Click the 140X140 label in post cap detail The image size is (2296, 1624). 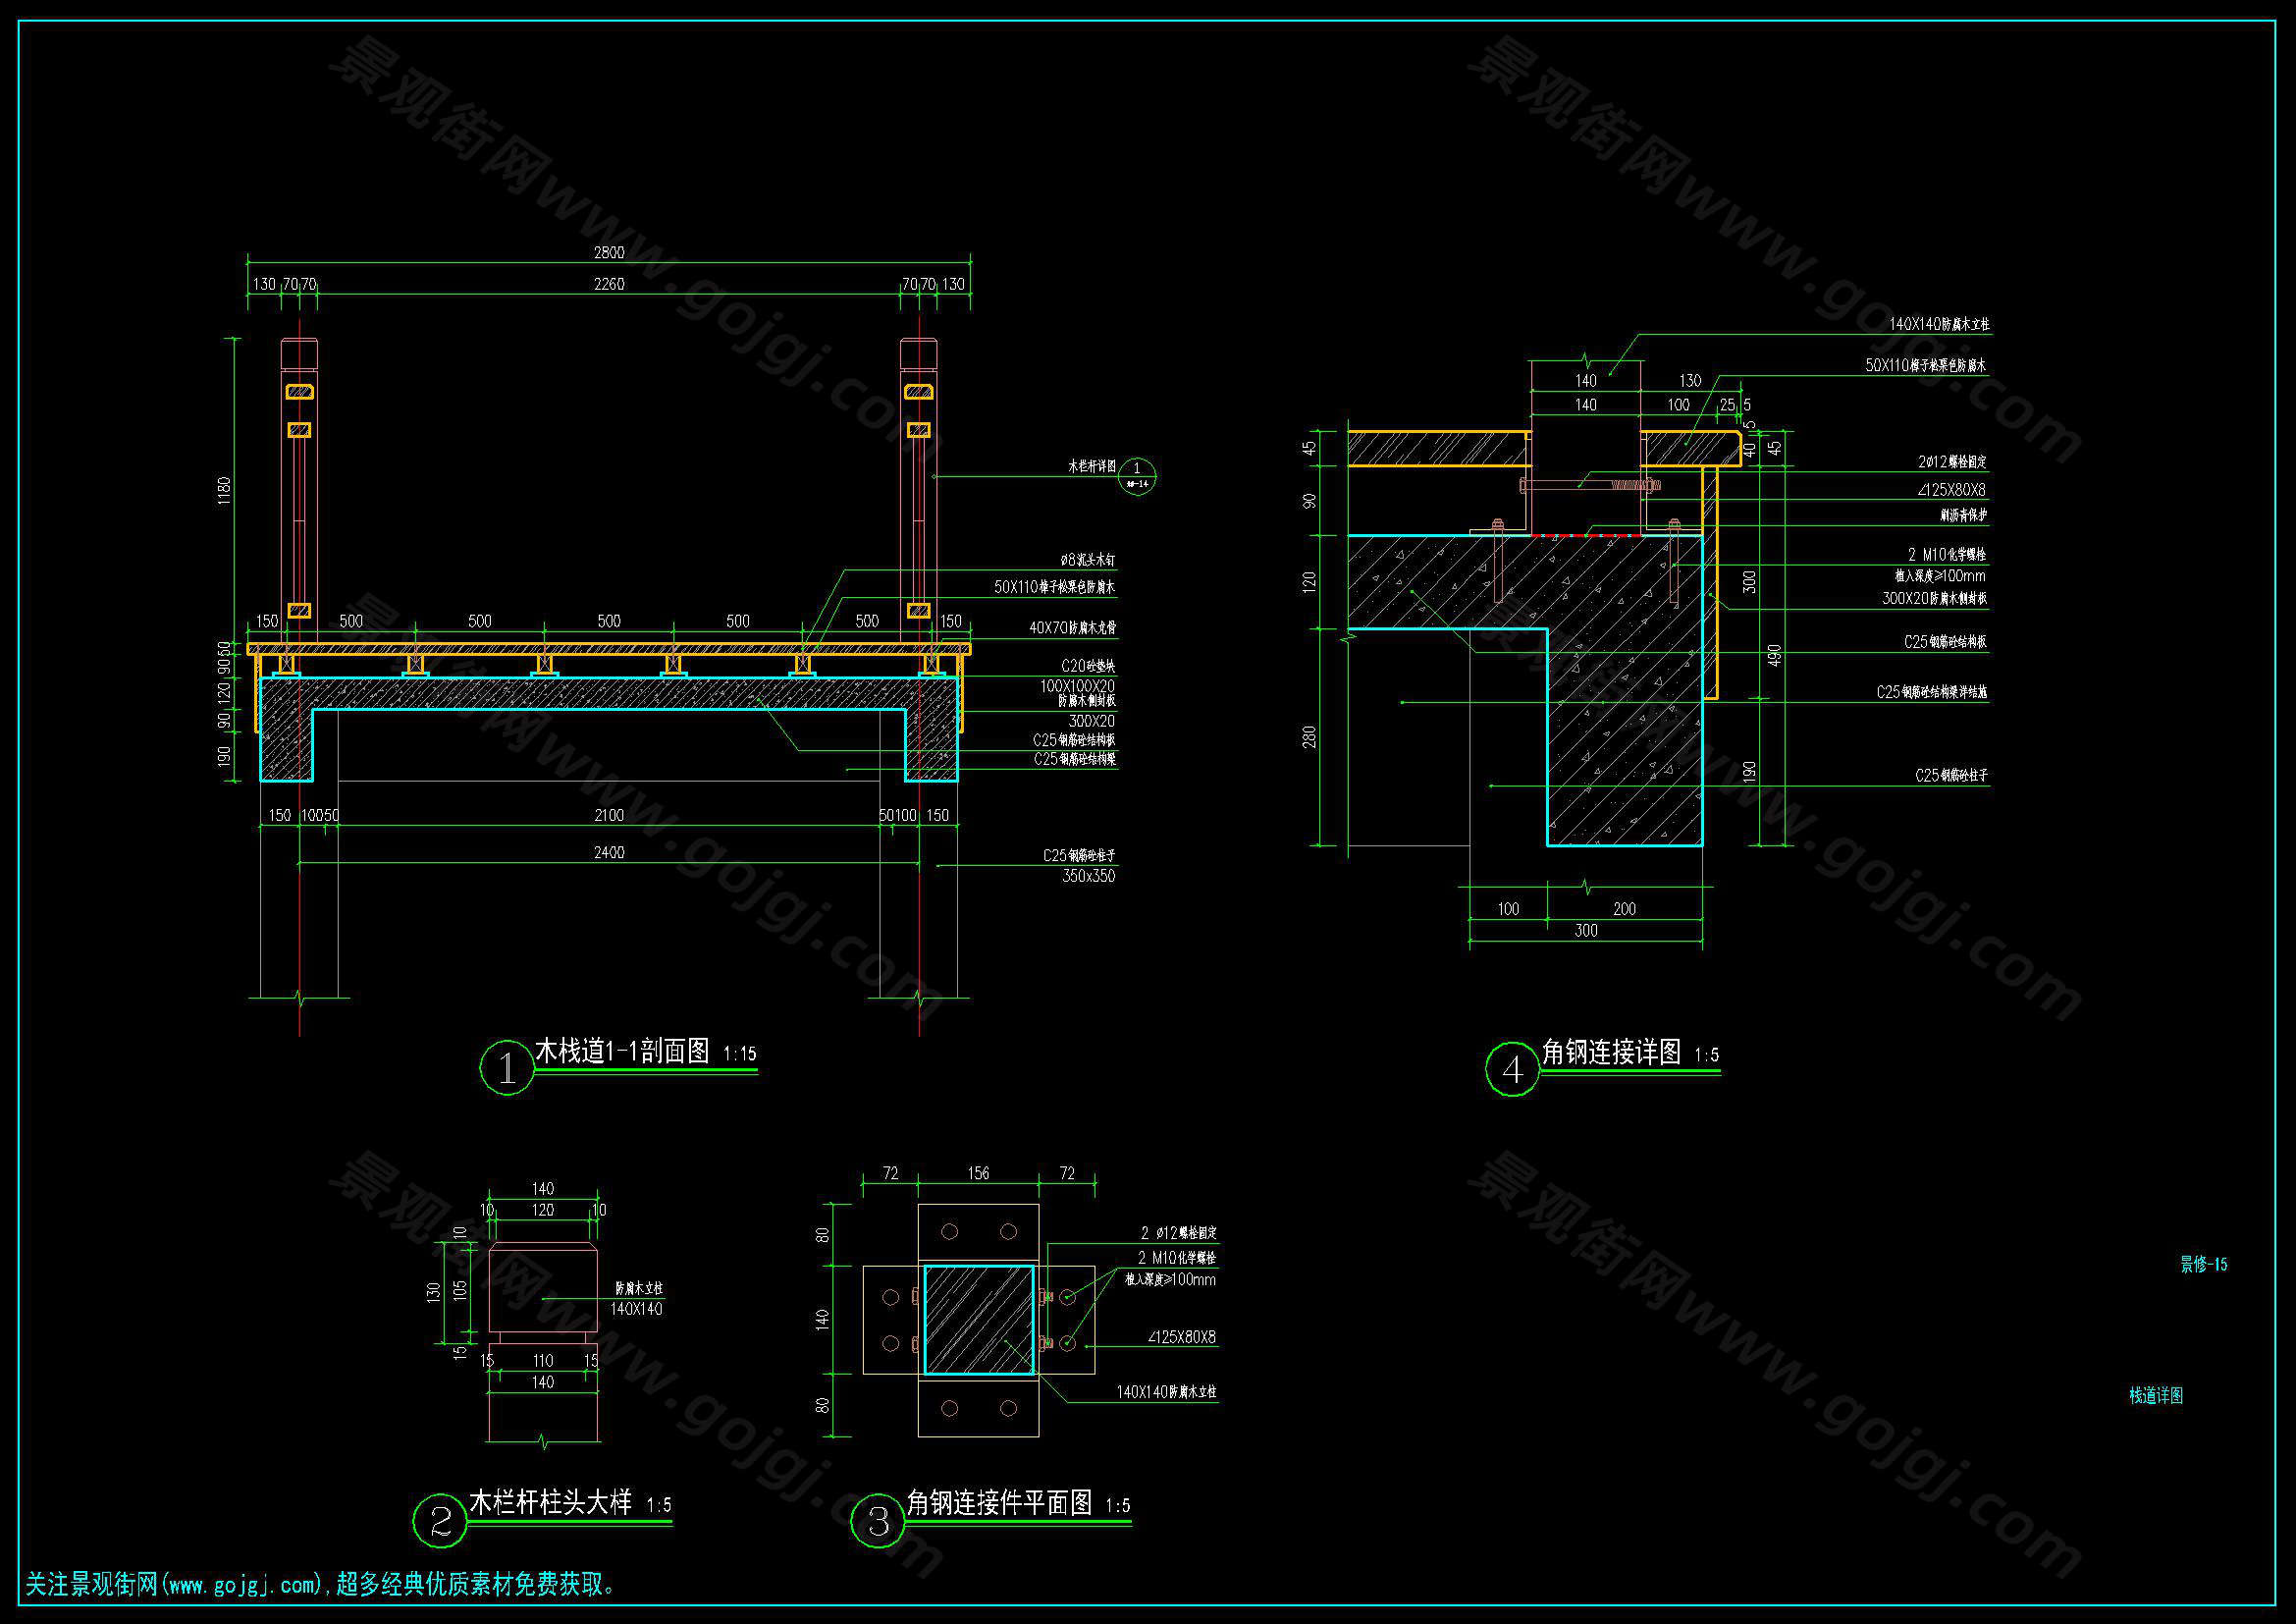[x=636, y=1309]
